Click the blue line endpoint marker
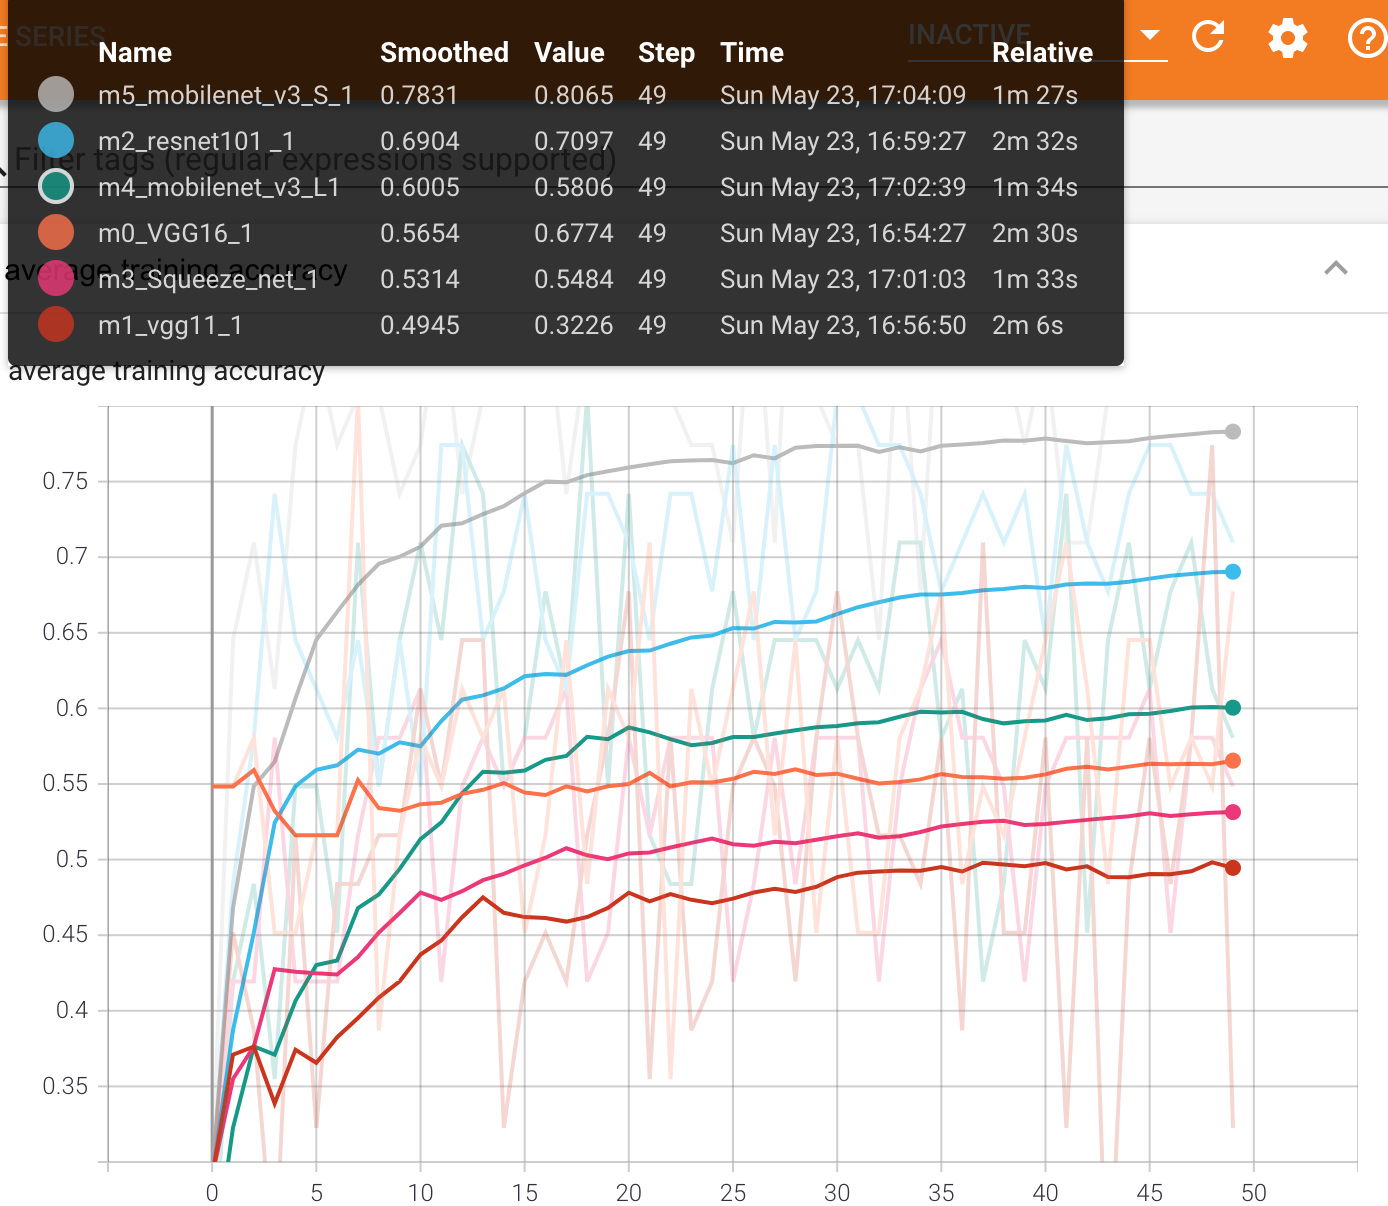 pos(1233,571)
